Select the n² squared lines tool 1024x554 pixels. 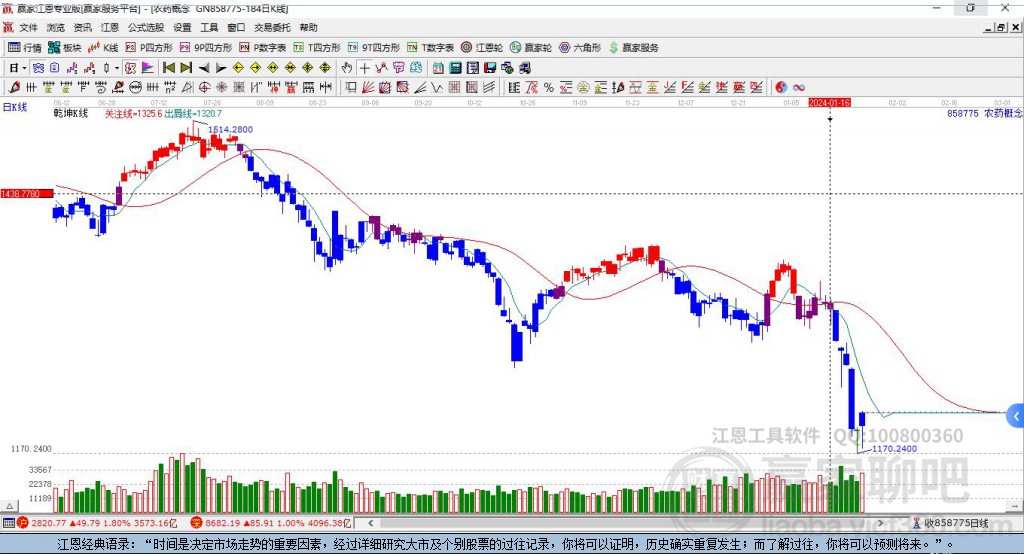pos(169,87)
